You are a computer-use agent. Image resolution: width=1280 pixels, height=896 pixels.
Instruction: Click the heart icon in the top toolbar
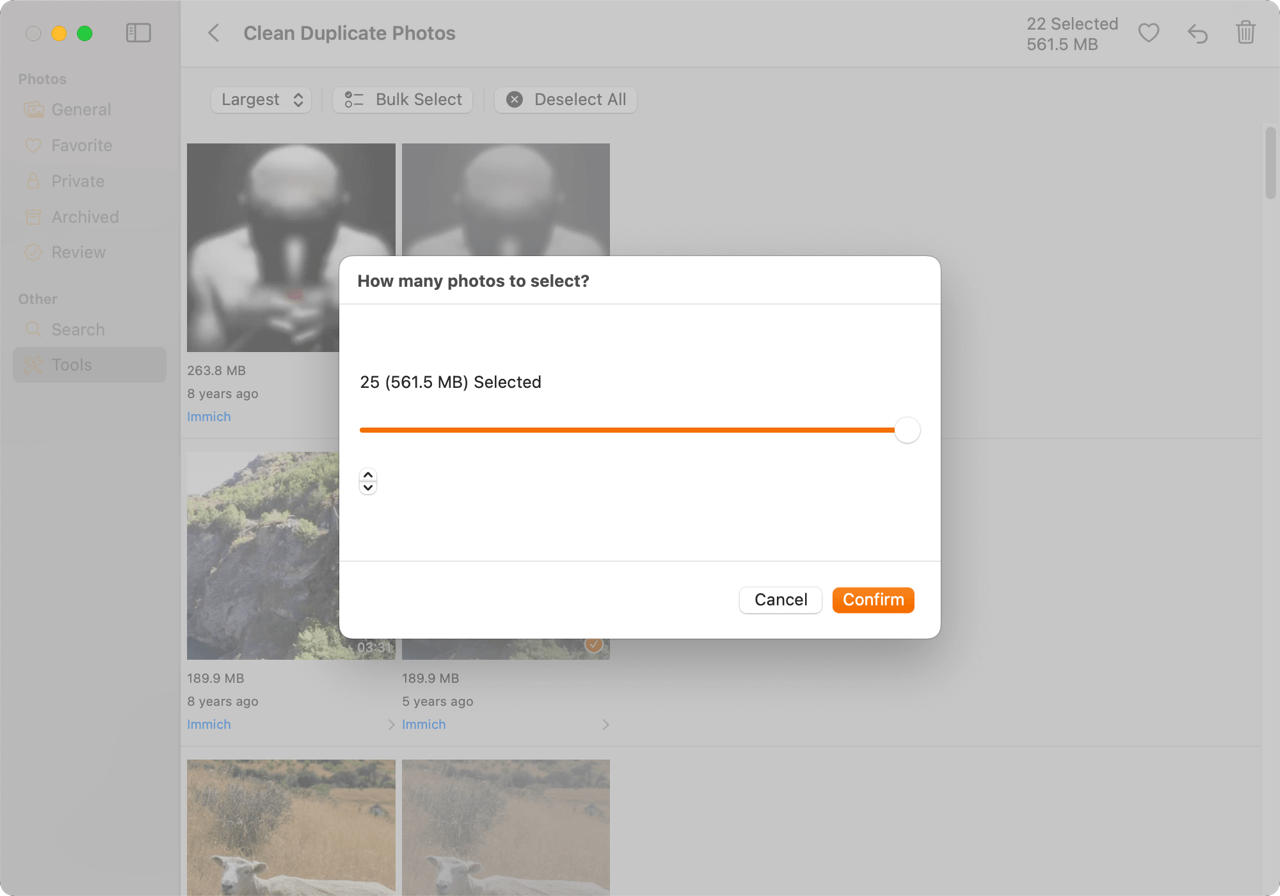1148,33
